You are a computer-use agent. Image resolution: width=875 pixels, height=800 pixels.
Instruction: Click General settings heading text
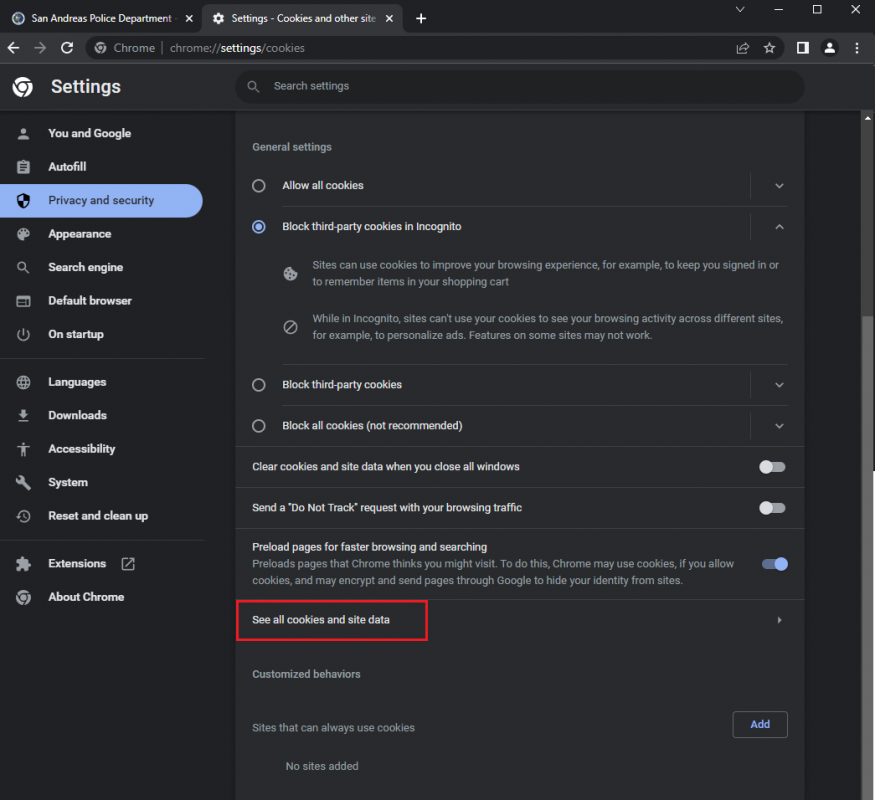[292, 147]
